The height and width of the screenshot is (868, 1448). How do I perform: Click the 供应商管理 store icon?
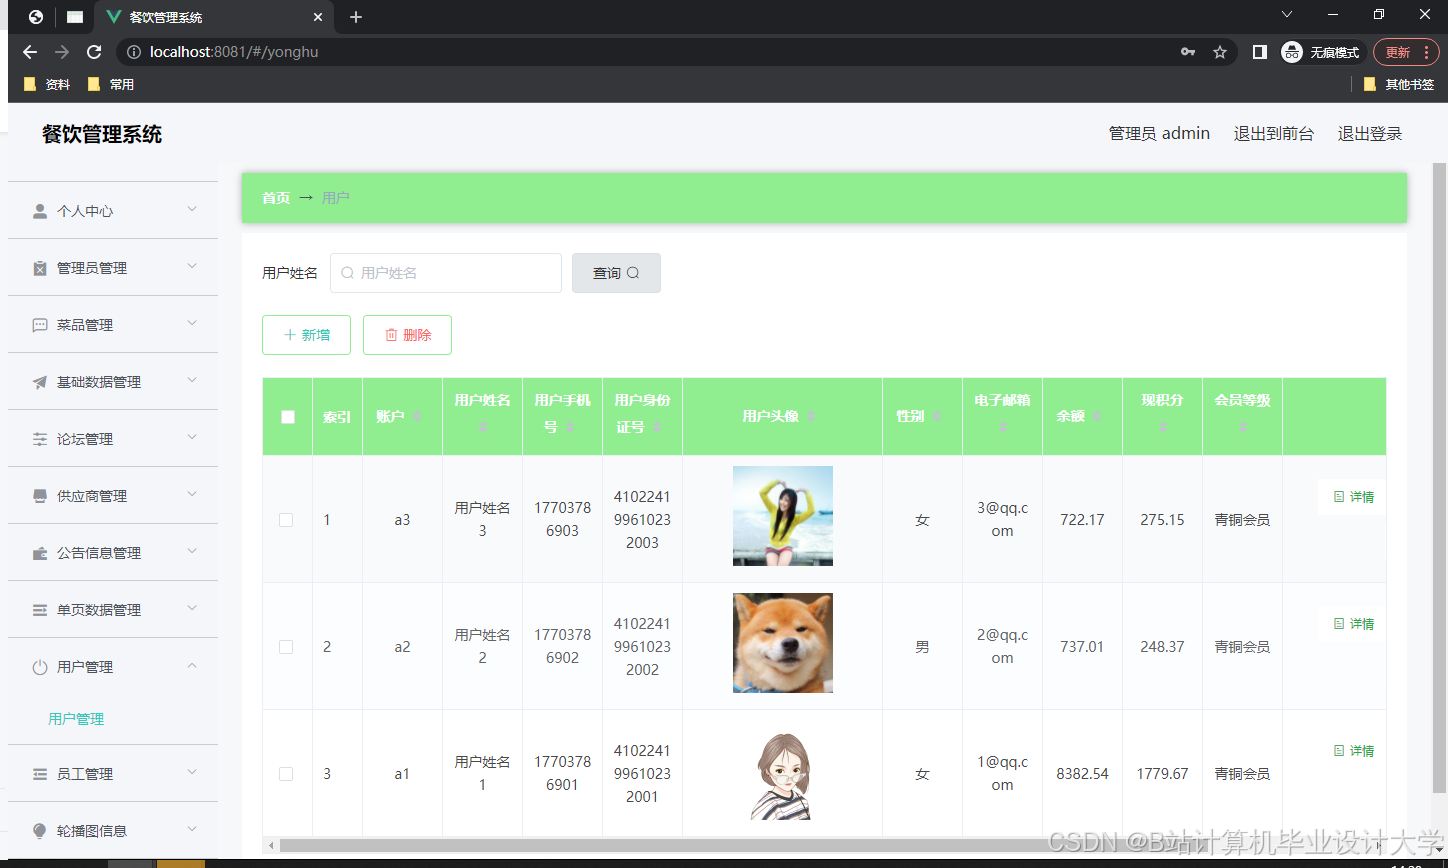pos(40,496)
